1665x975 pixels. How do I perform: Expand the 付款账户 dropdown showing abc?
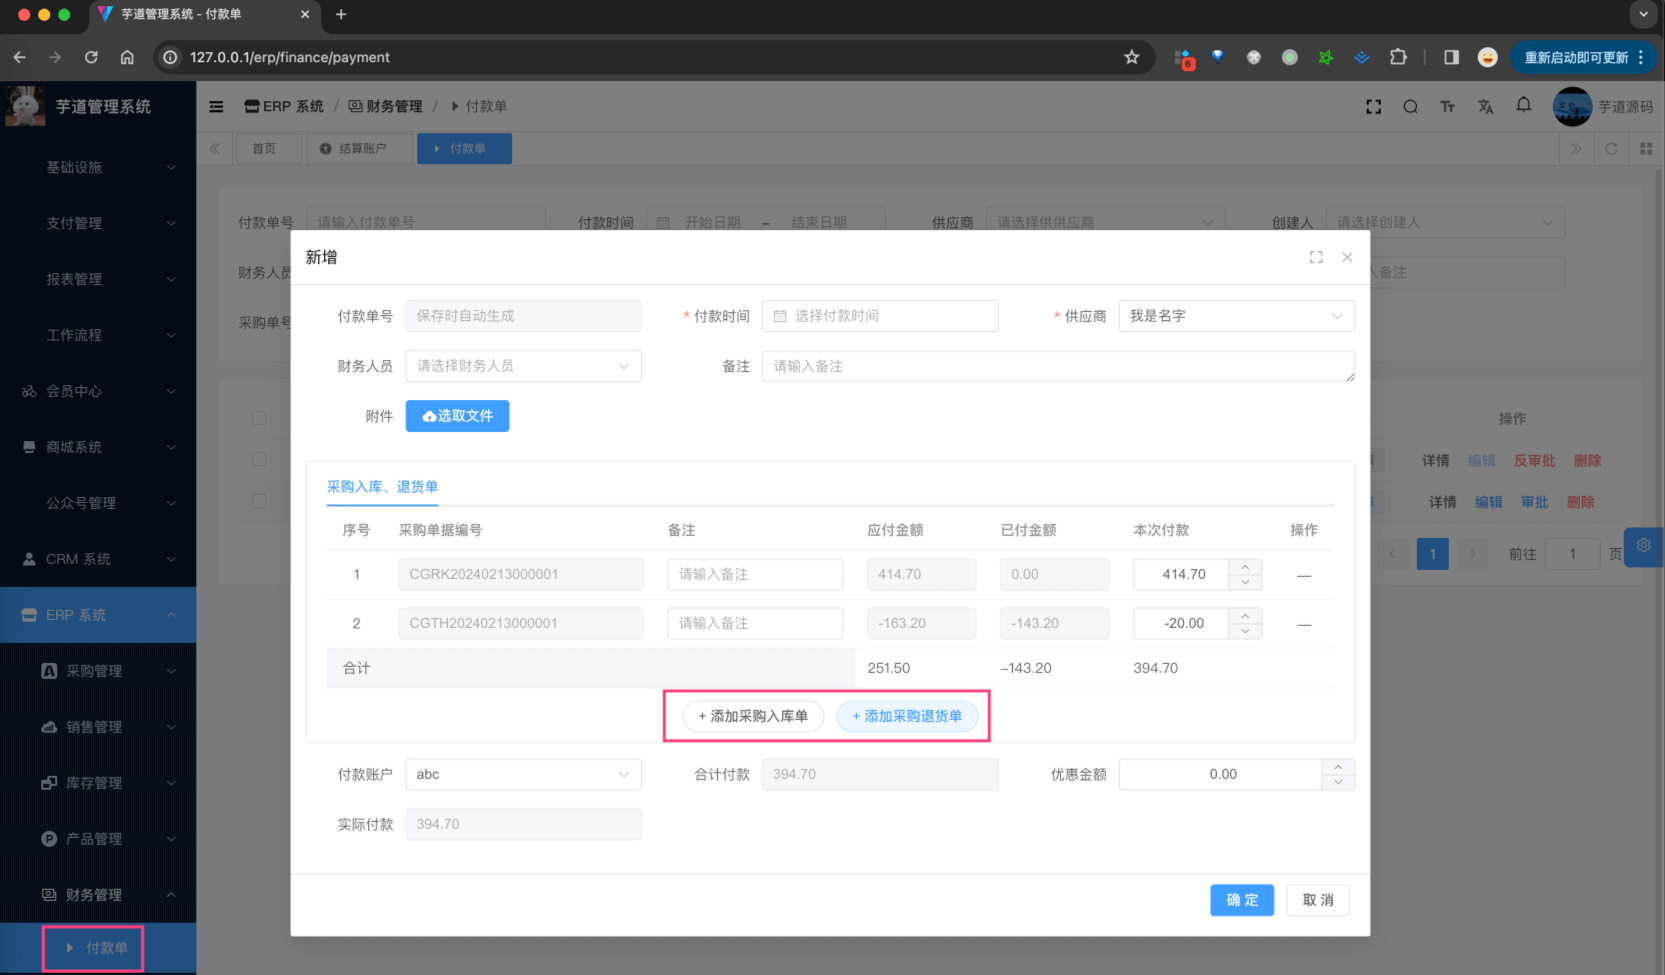pos(523,774)
